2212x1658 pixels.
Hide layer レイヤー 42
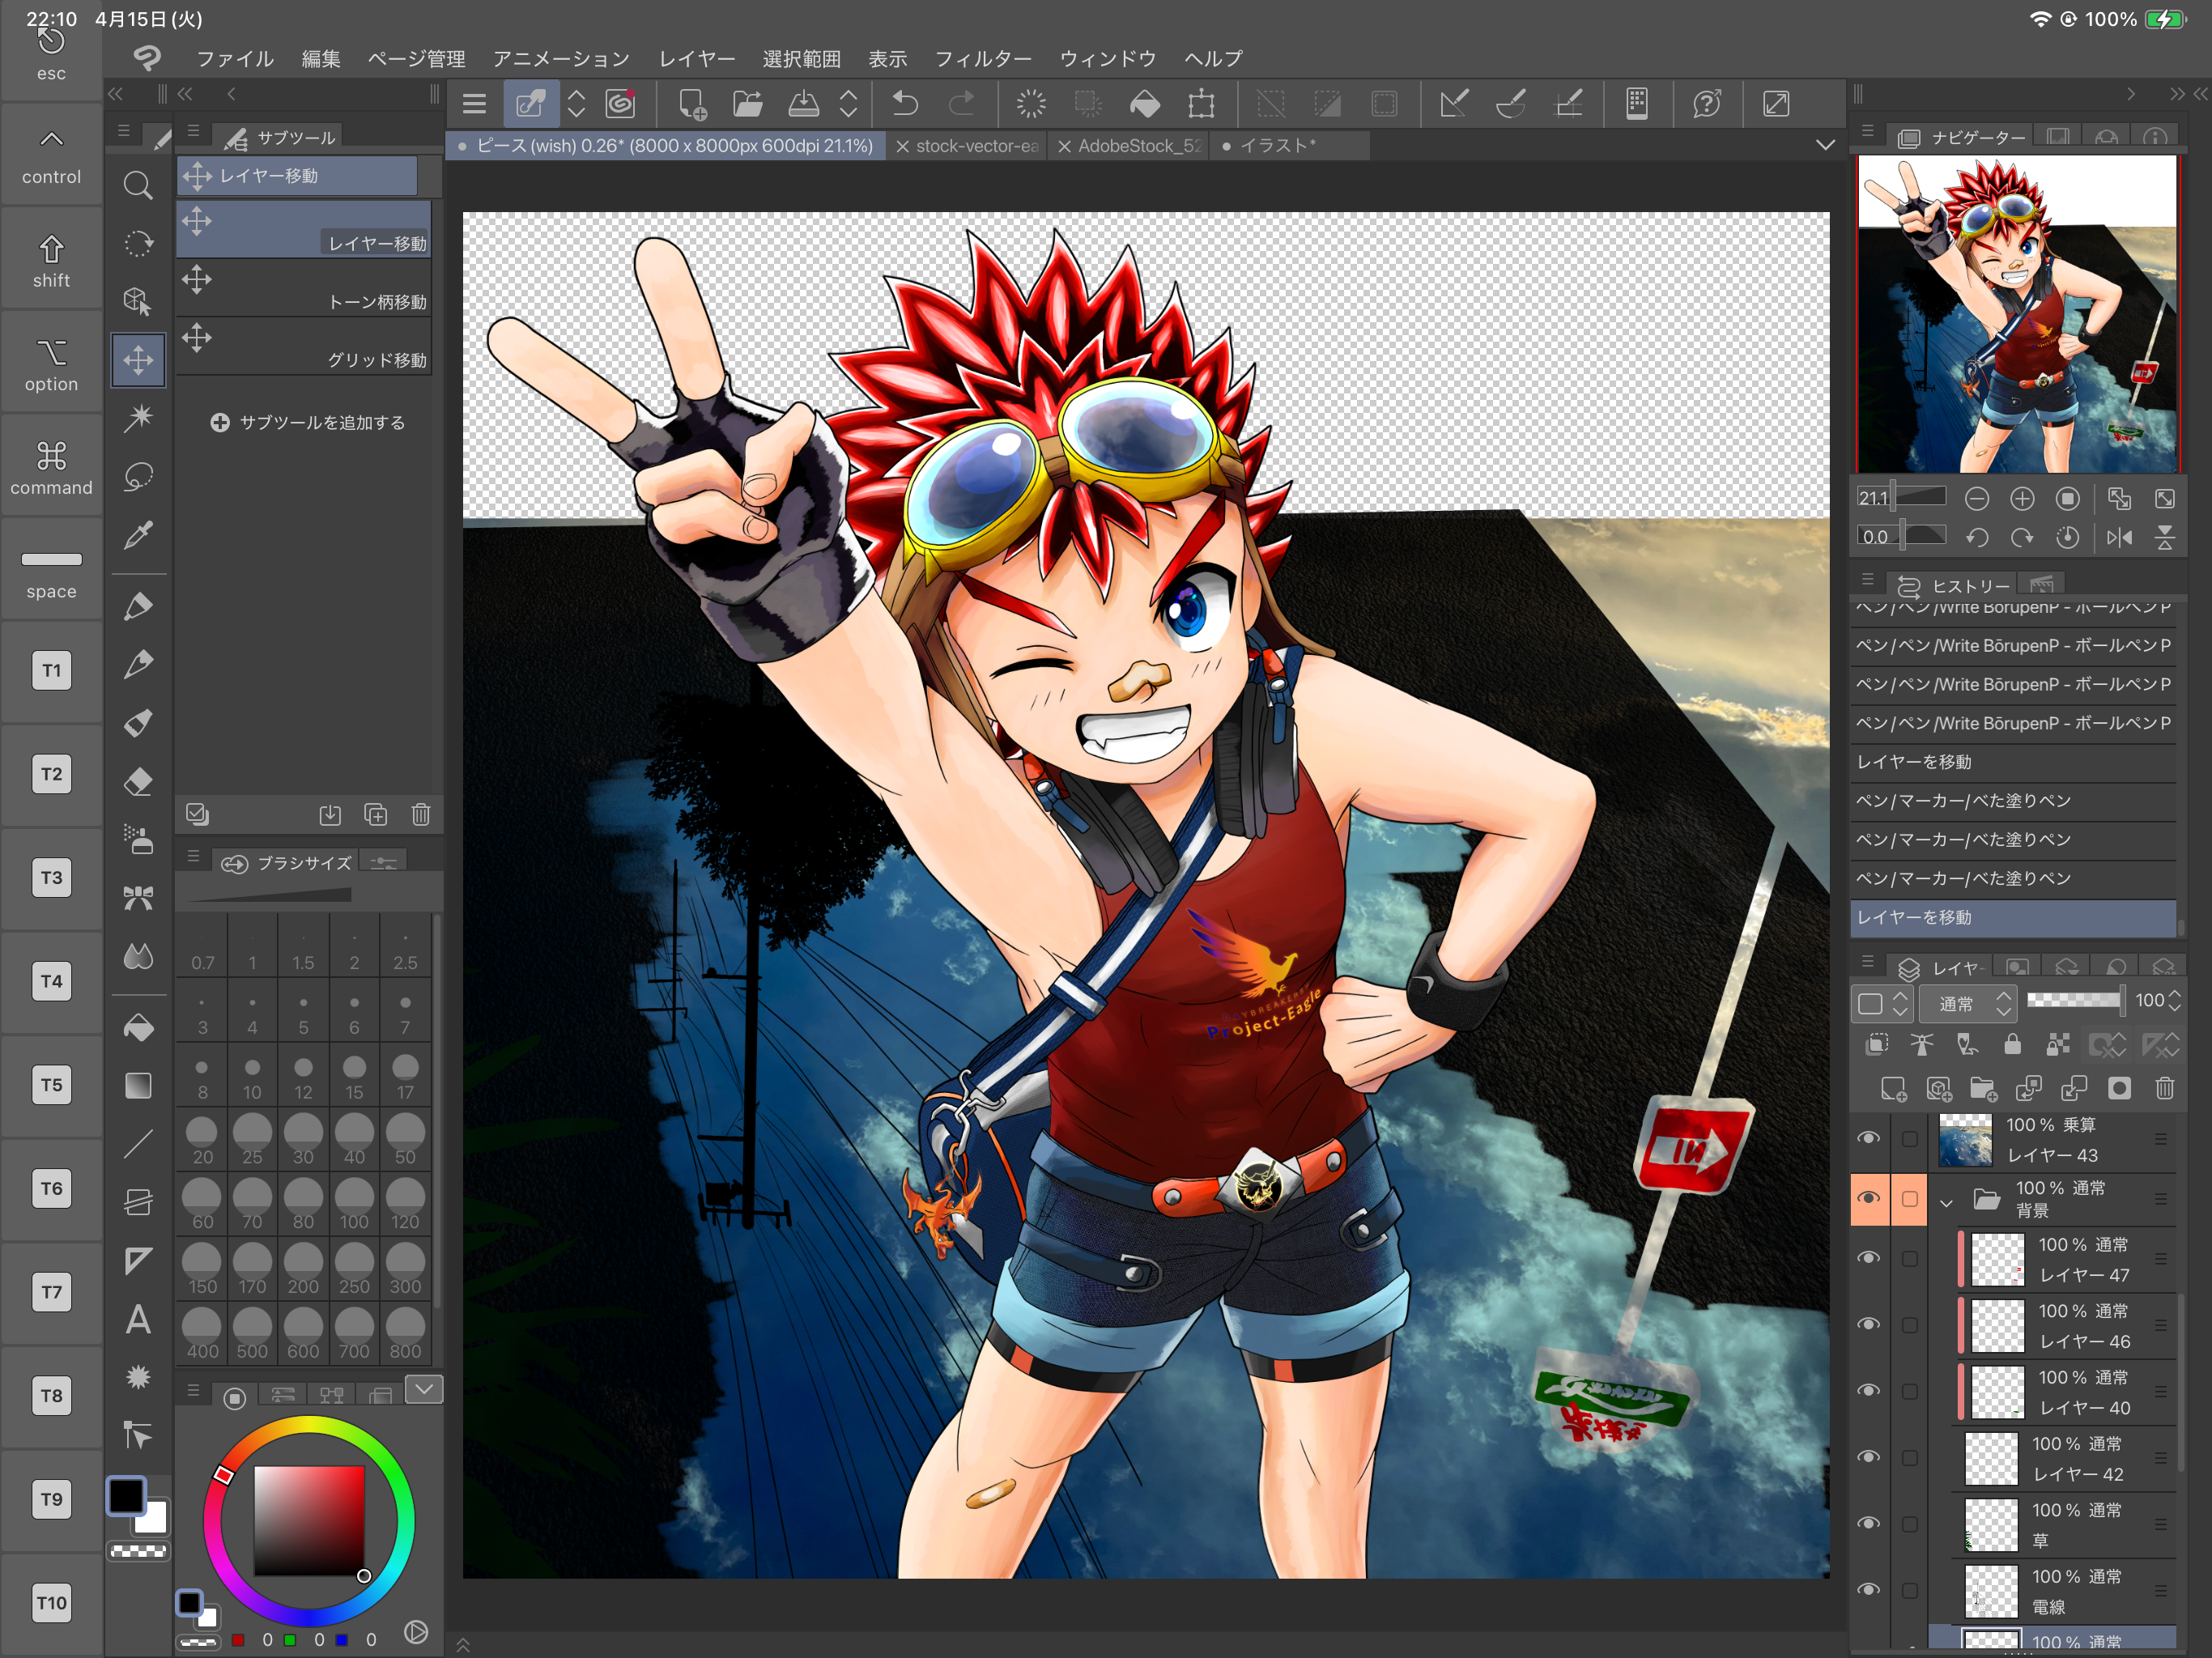pos(1868,1457)
